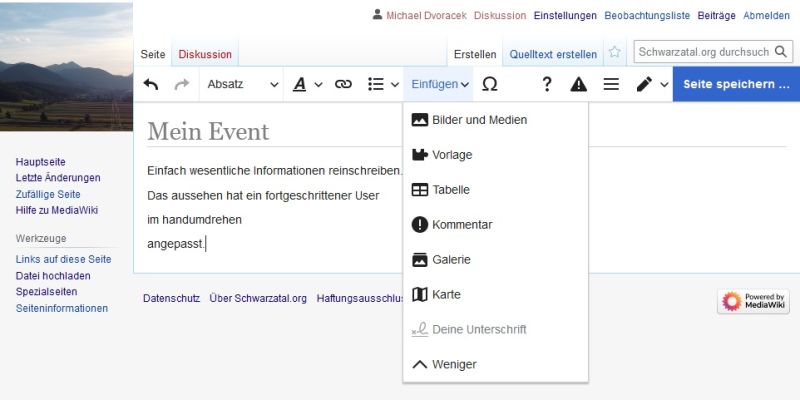Click the help question mark icon
The width and height of the screenshot is (800, 400).
point(546,85)
